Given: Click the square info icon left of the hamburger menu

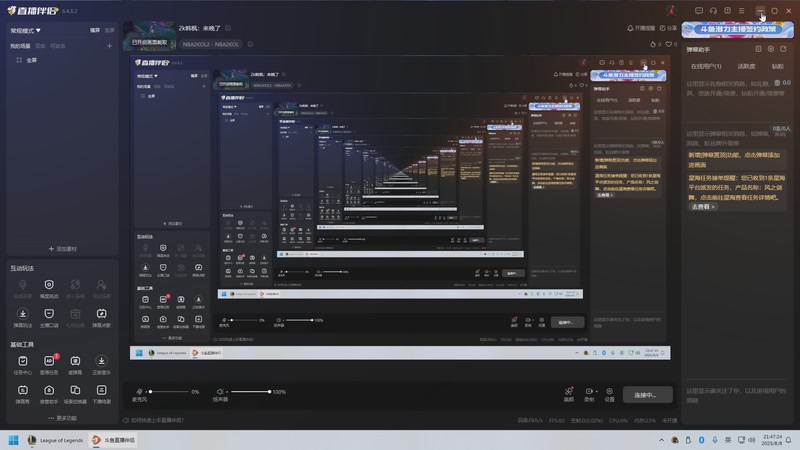Looking at the screenshot, I should tap(728, 11).
